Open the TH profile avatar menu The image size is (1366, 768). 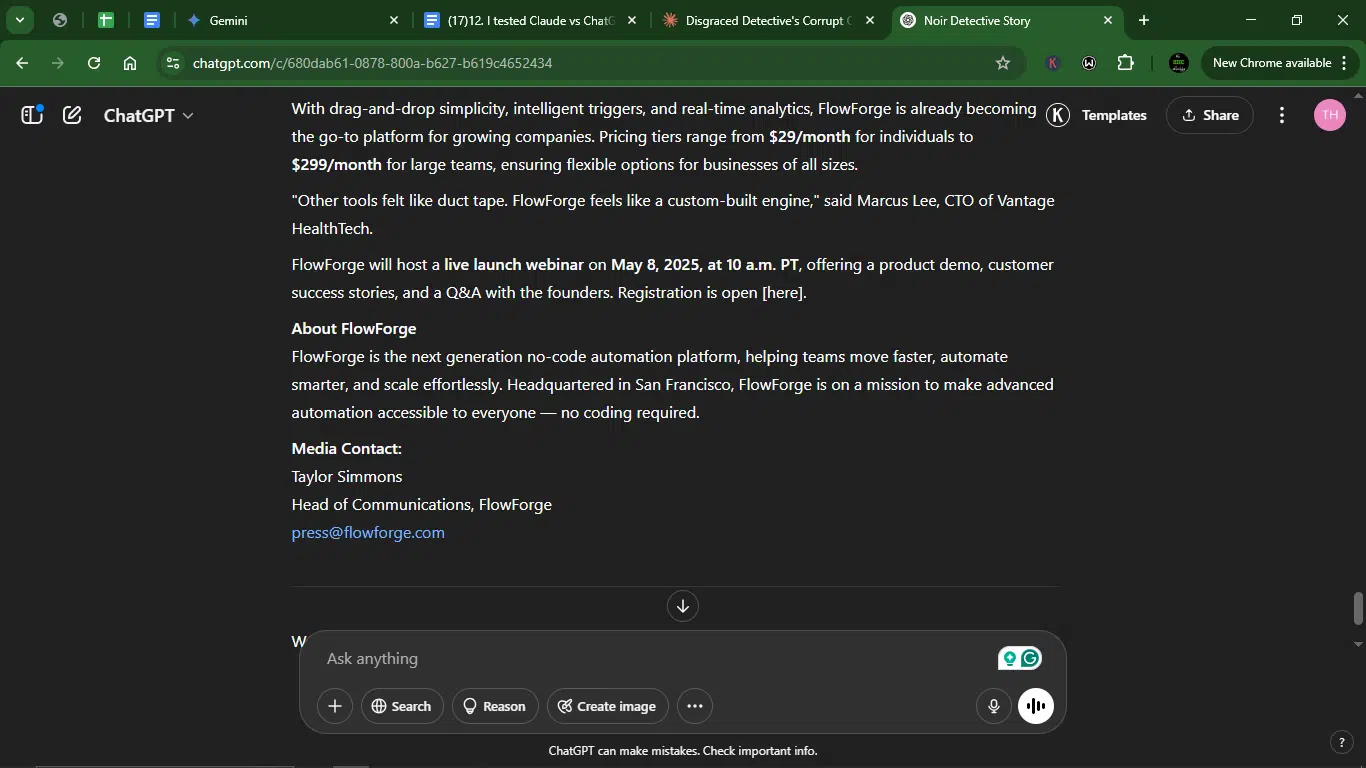click(x=1329, y=115)
